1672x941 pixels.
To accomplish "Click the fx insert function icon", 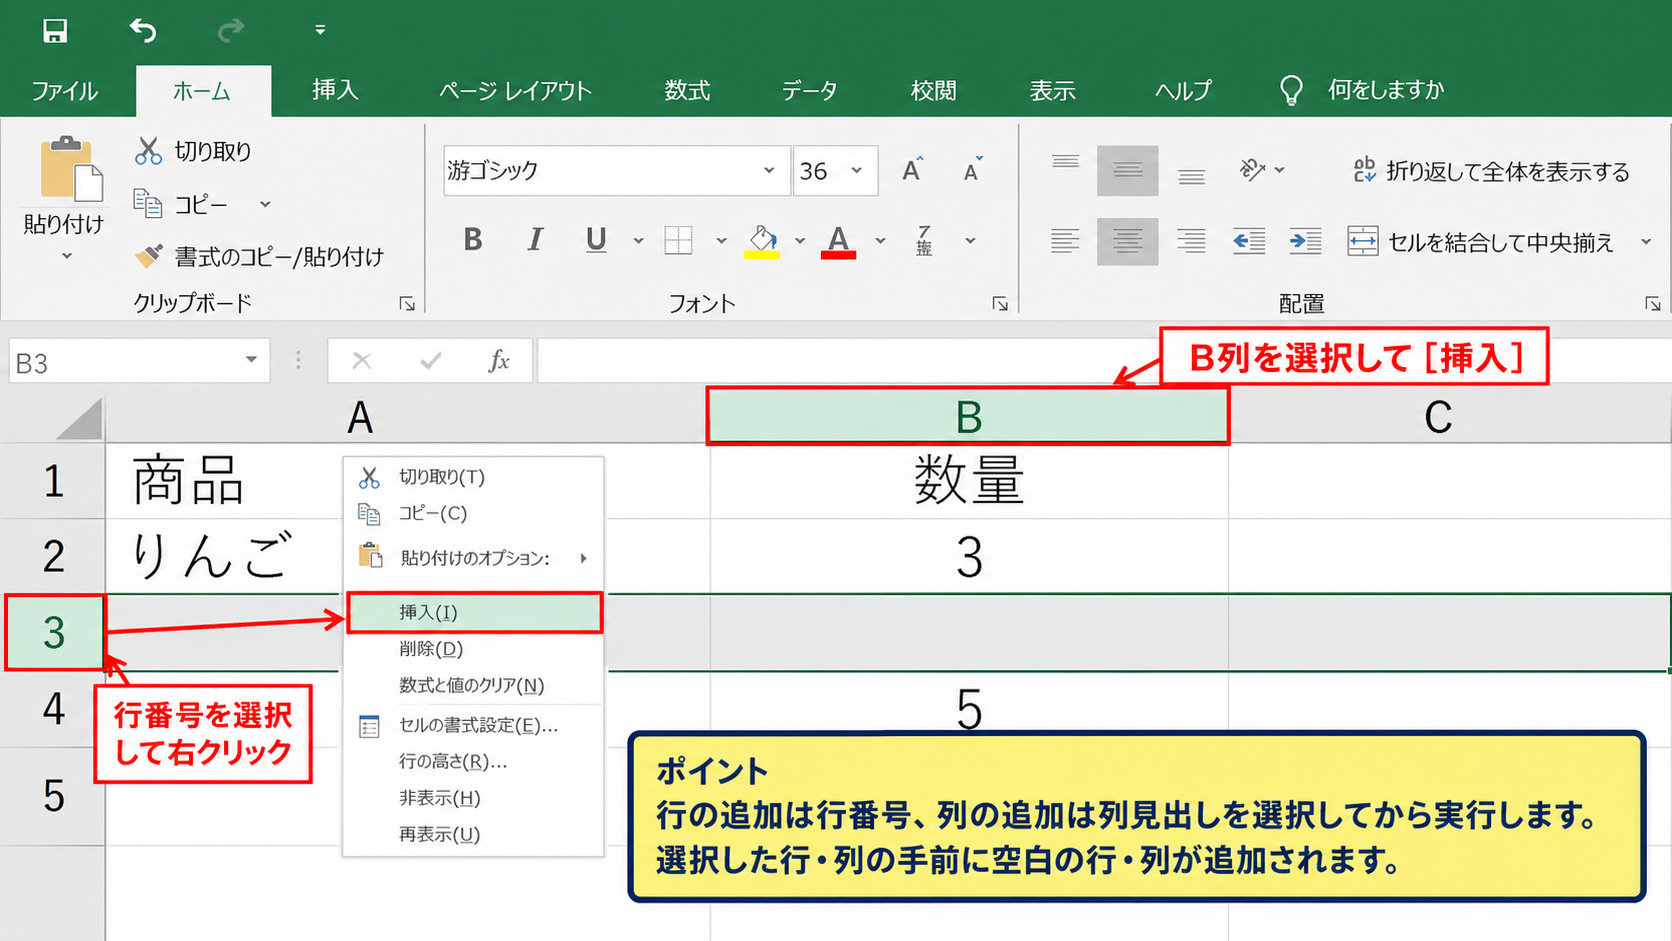I will (x=499, y=361).
